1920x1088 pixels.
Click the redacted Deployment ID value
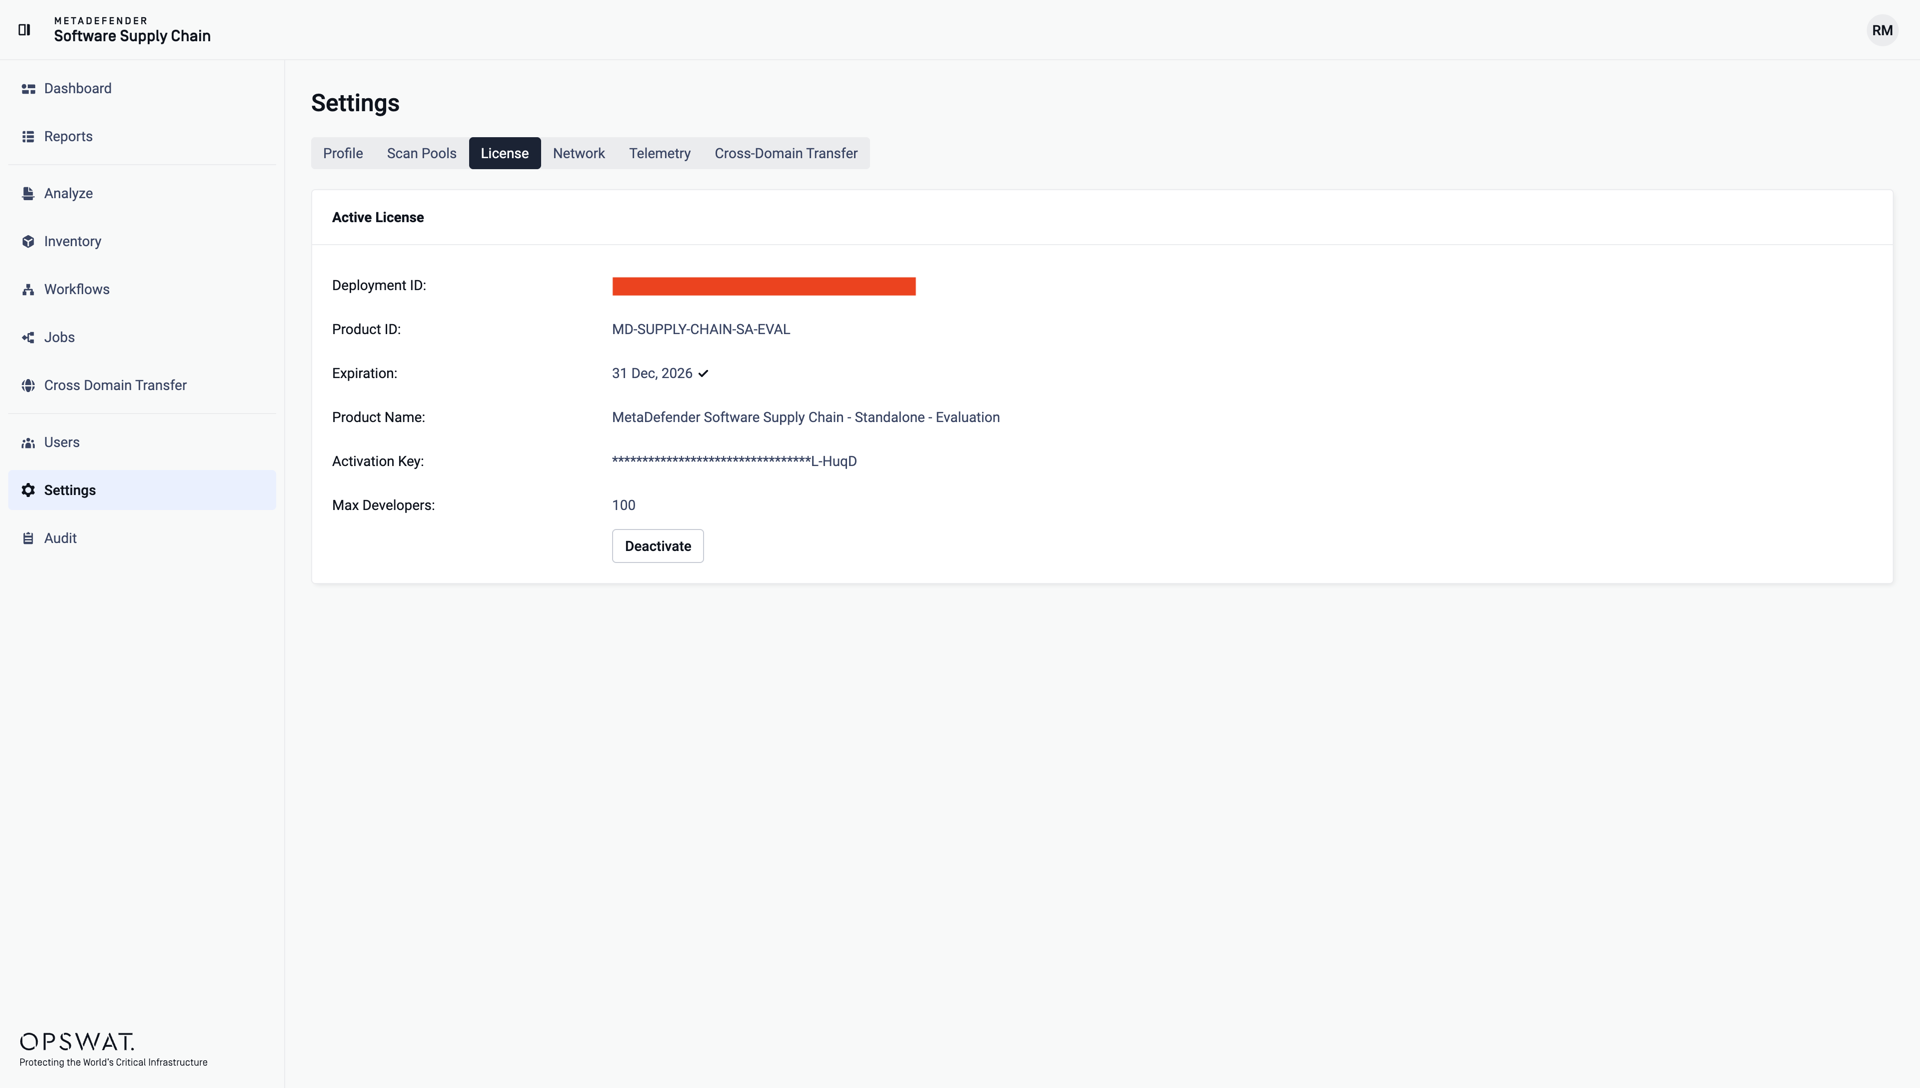(764, 286)
